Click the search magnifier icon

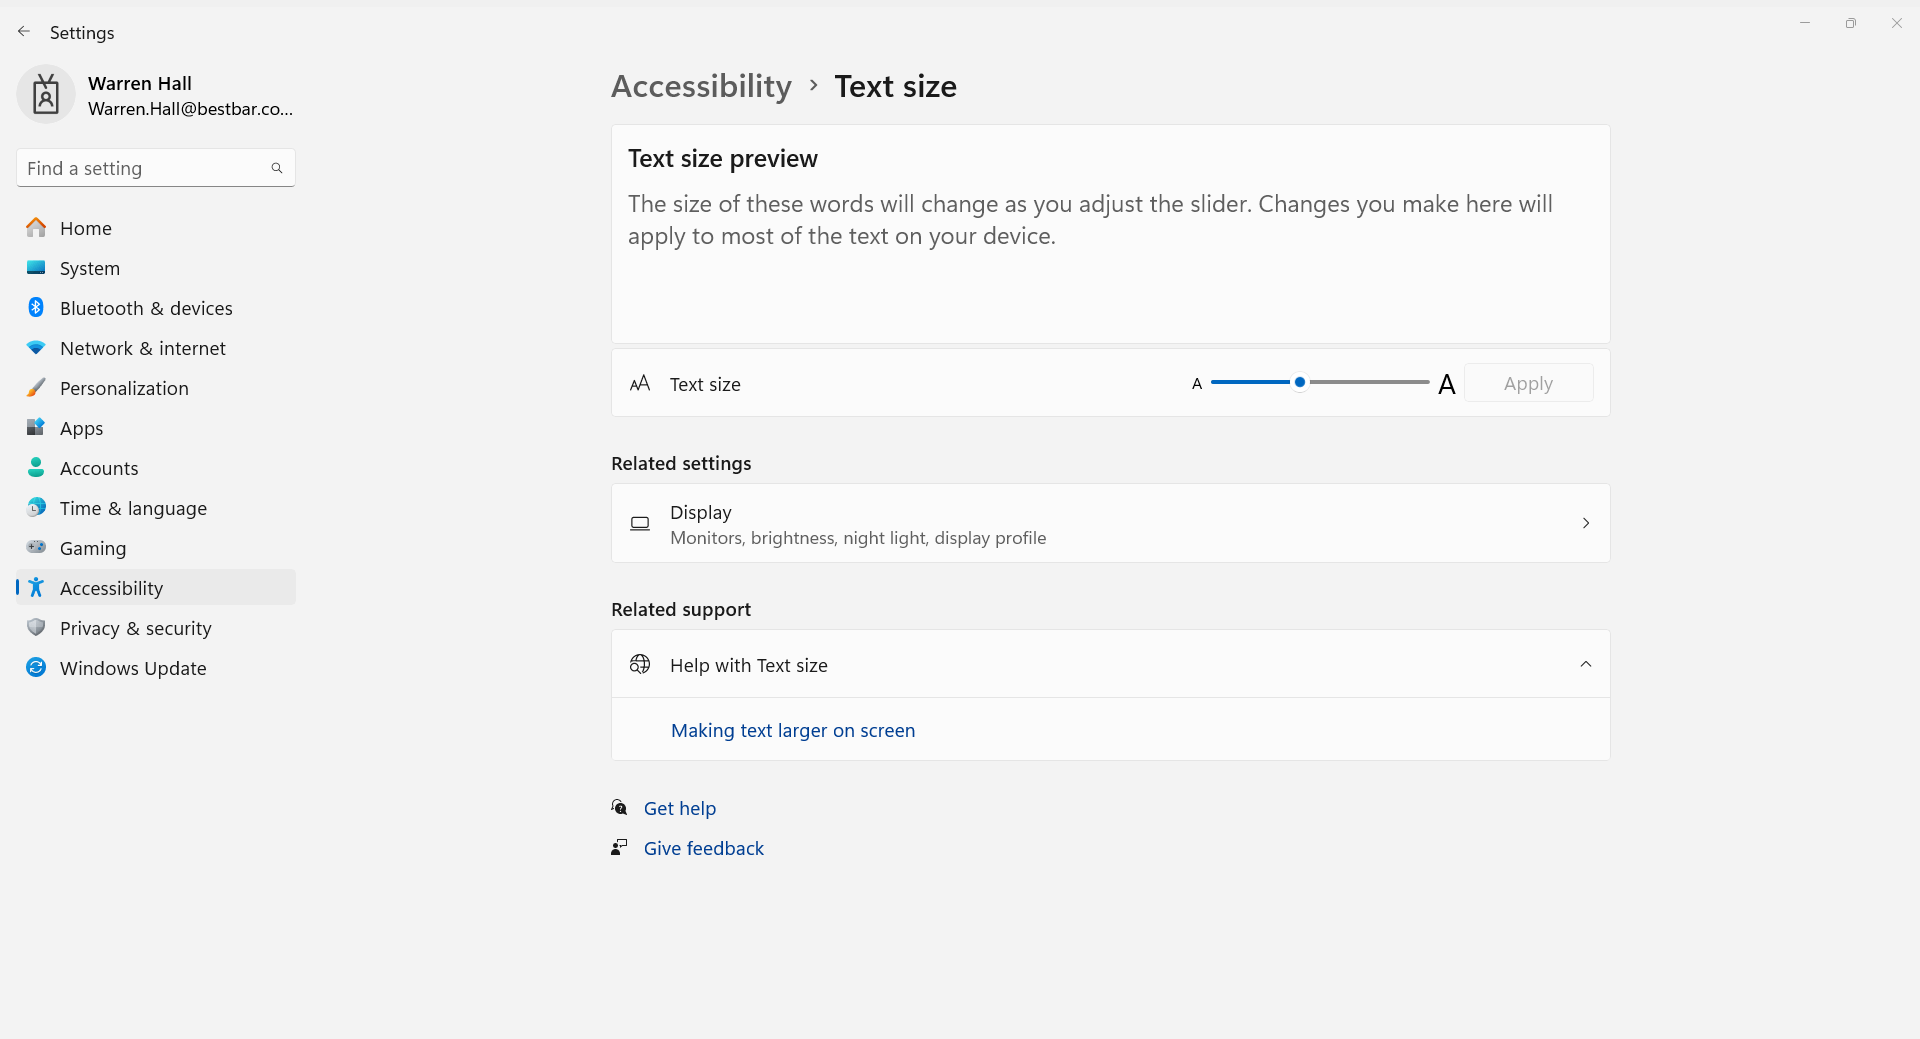click(x=277, y=168)
